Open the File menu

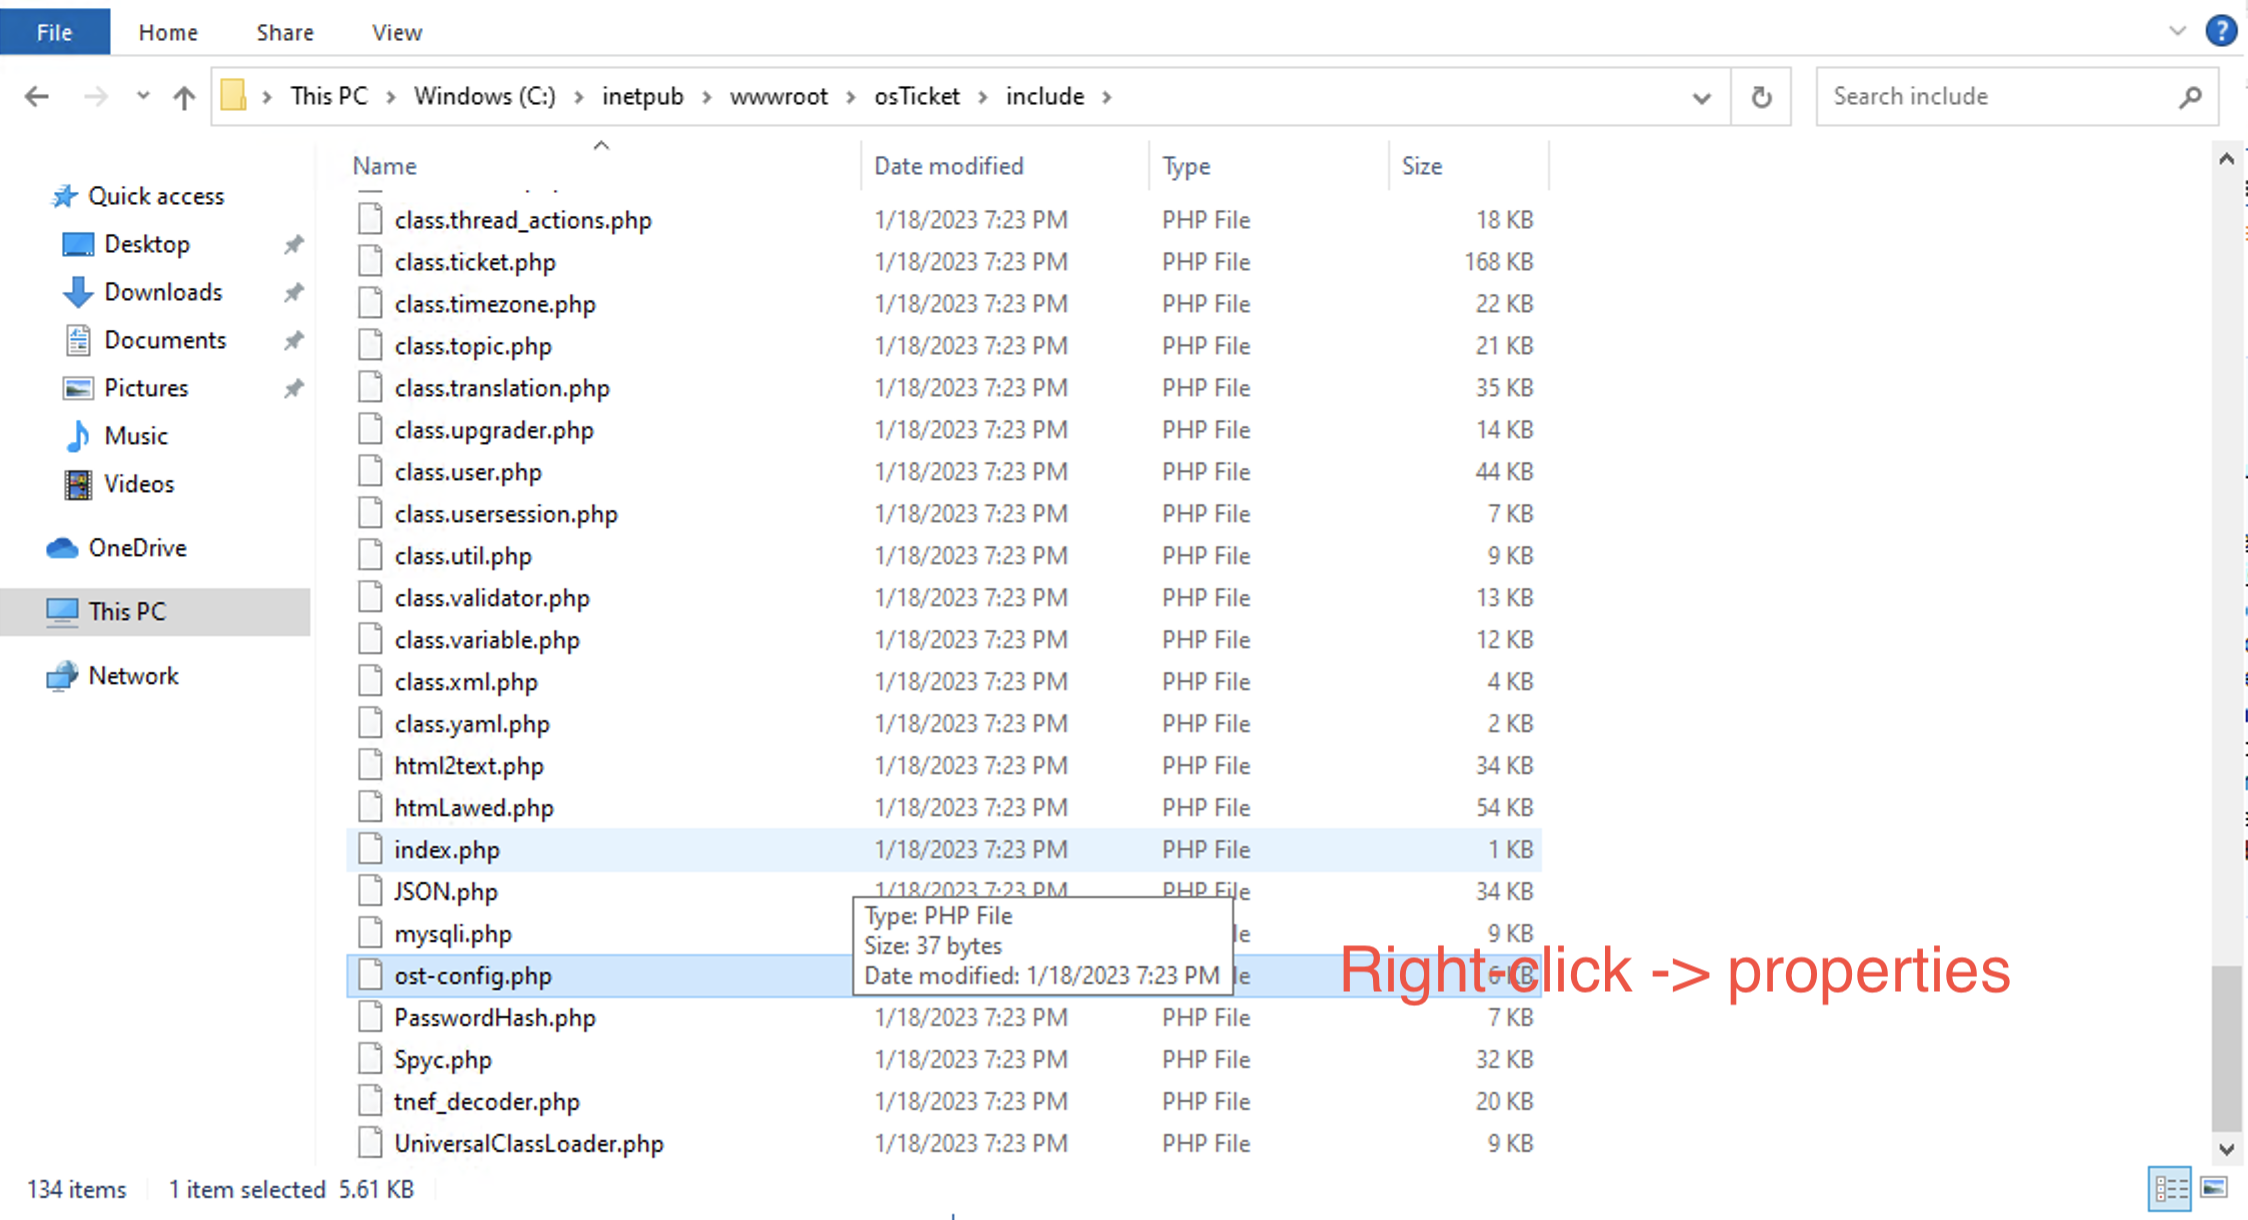[x=54, y=31]
